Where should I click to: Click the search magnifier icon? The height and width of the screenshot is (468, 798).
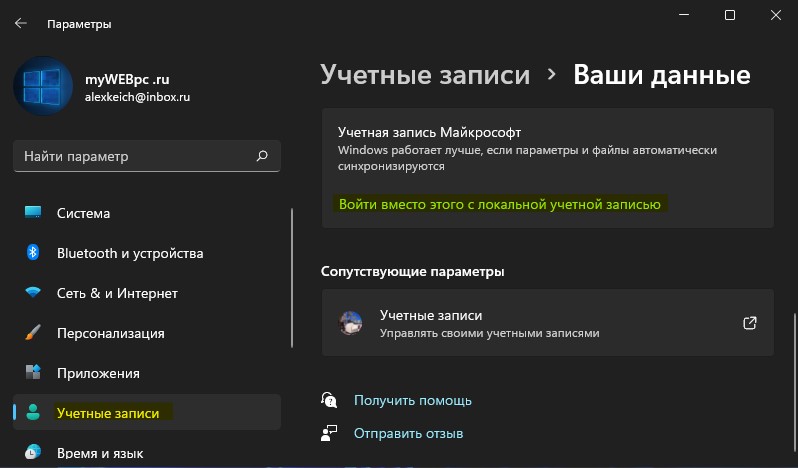point(262,156)
